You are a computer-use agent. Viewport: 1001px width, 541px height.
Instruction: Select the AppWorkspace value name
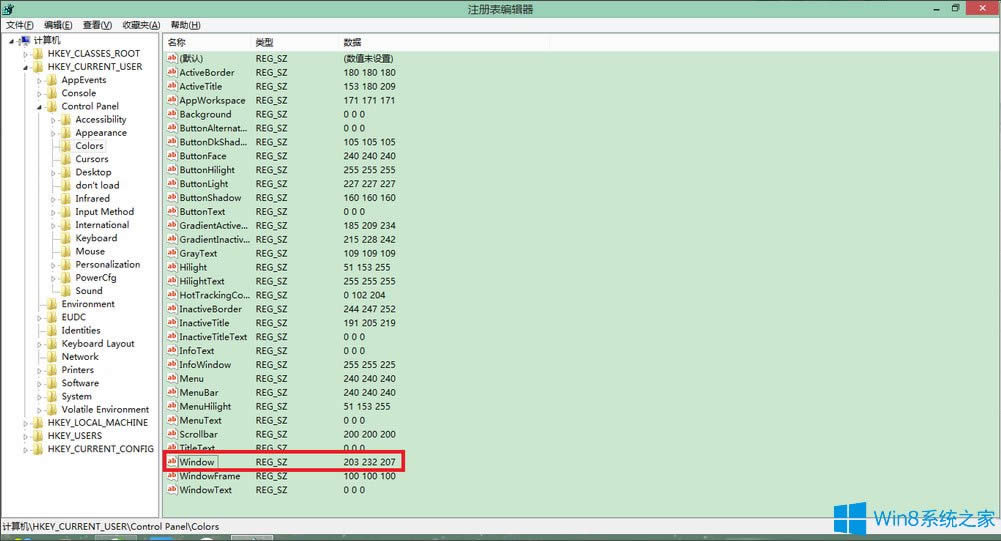(212, 100)
